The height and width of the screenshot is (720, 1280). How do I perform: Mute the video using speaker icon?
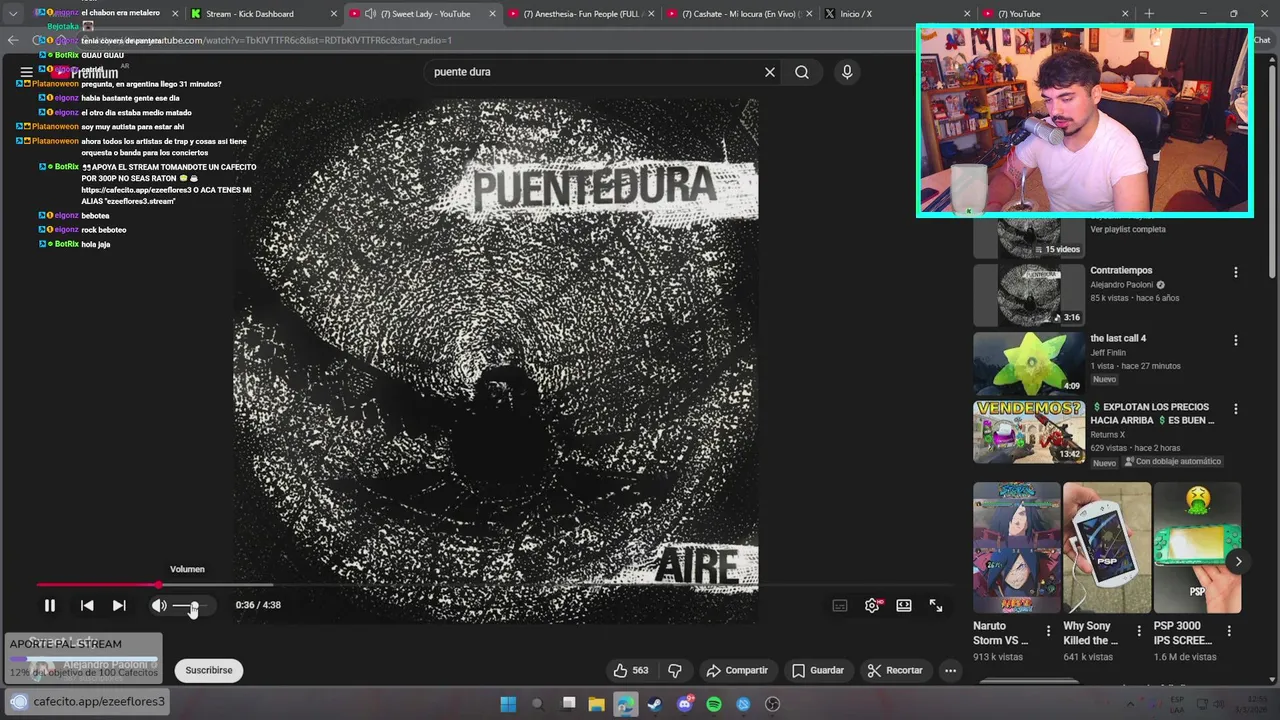[x=159, y=605]
